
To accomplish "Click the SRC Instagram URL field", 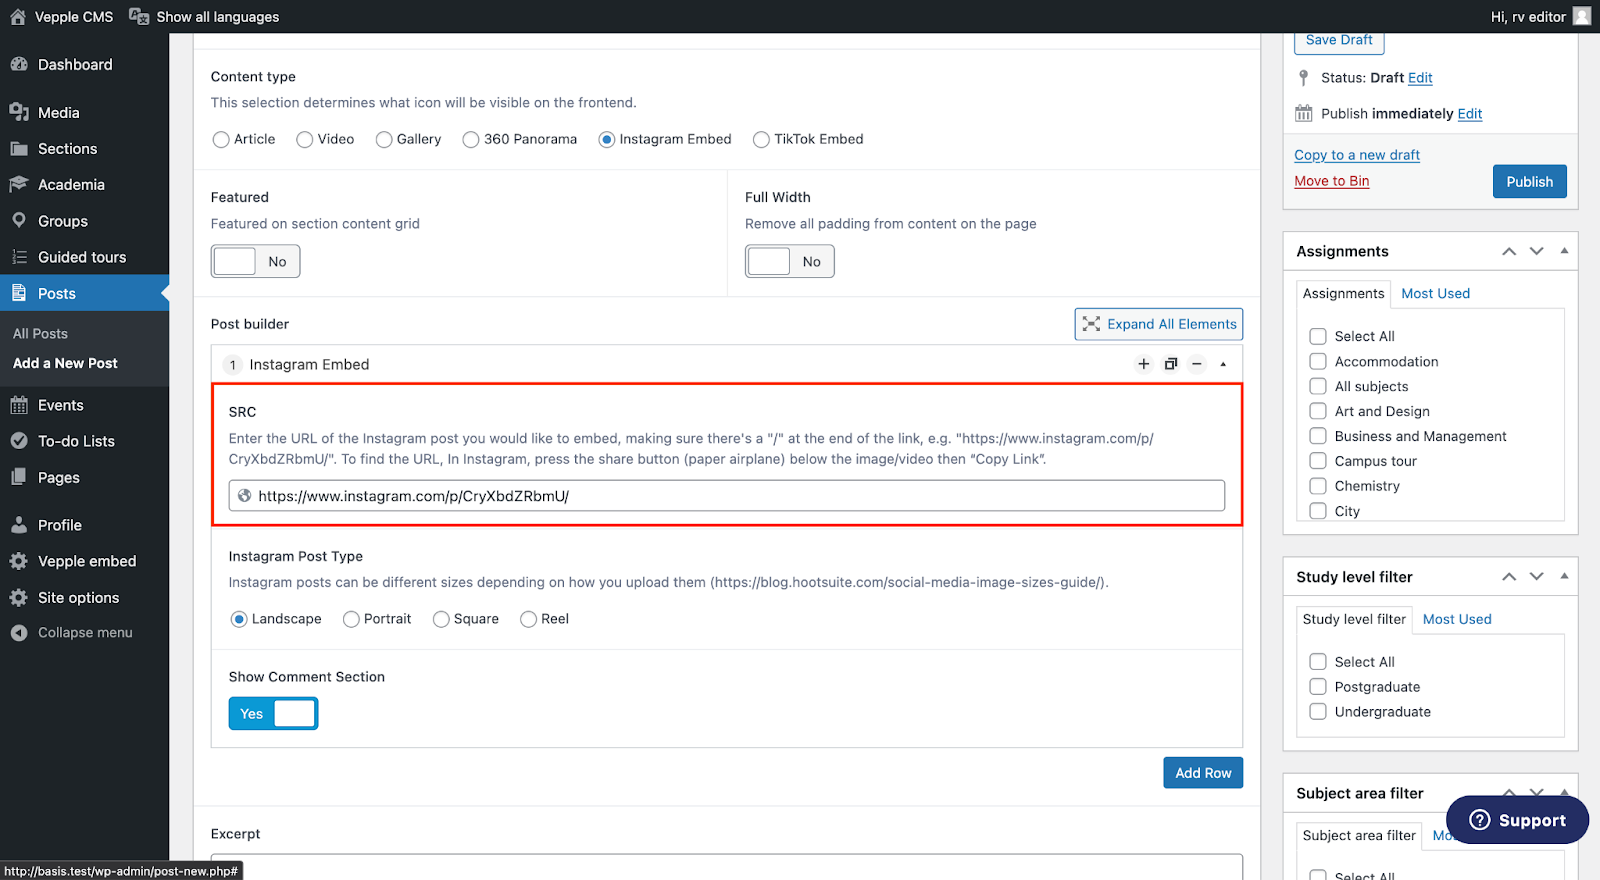I will tap(726, 496).
